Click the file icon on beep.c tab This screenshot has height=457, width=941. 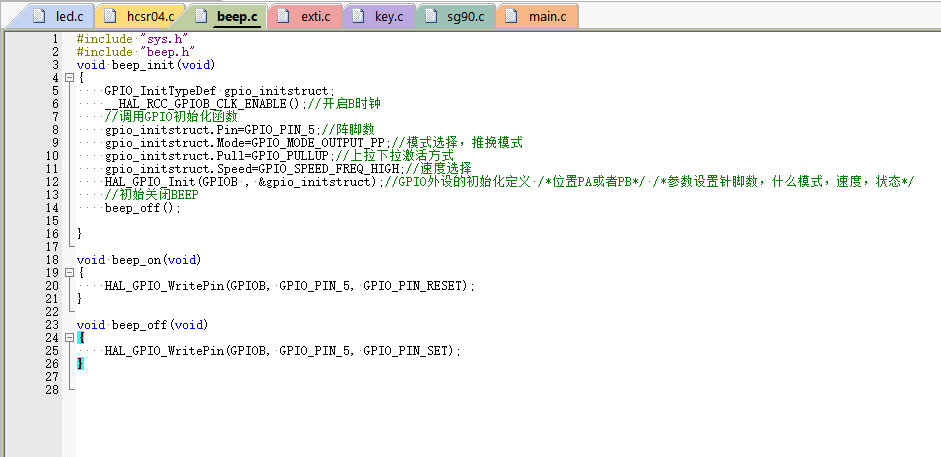(x=201, y=16)
